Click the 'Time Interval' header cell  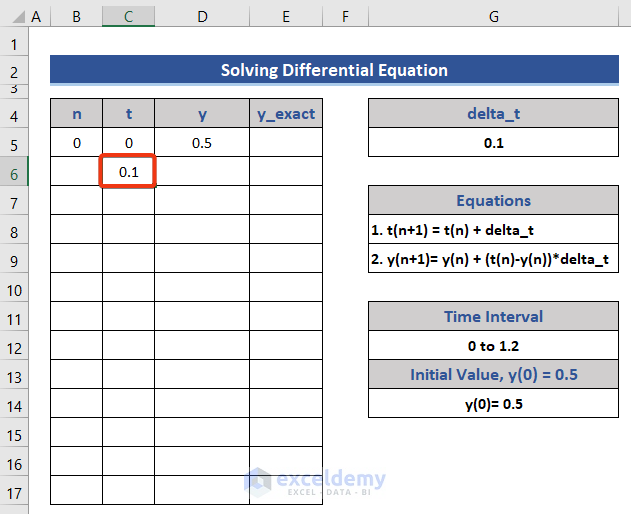(493, 317)
